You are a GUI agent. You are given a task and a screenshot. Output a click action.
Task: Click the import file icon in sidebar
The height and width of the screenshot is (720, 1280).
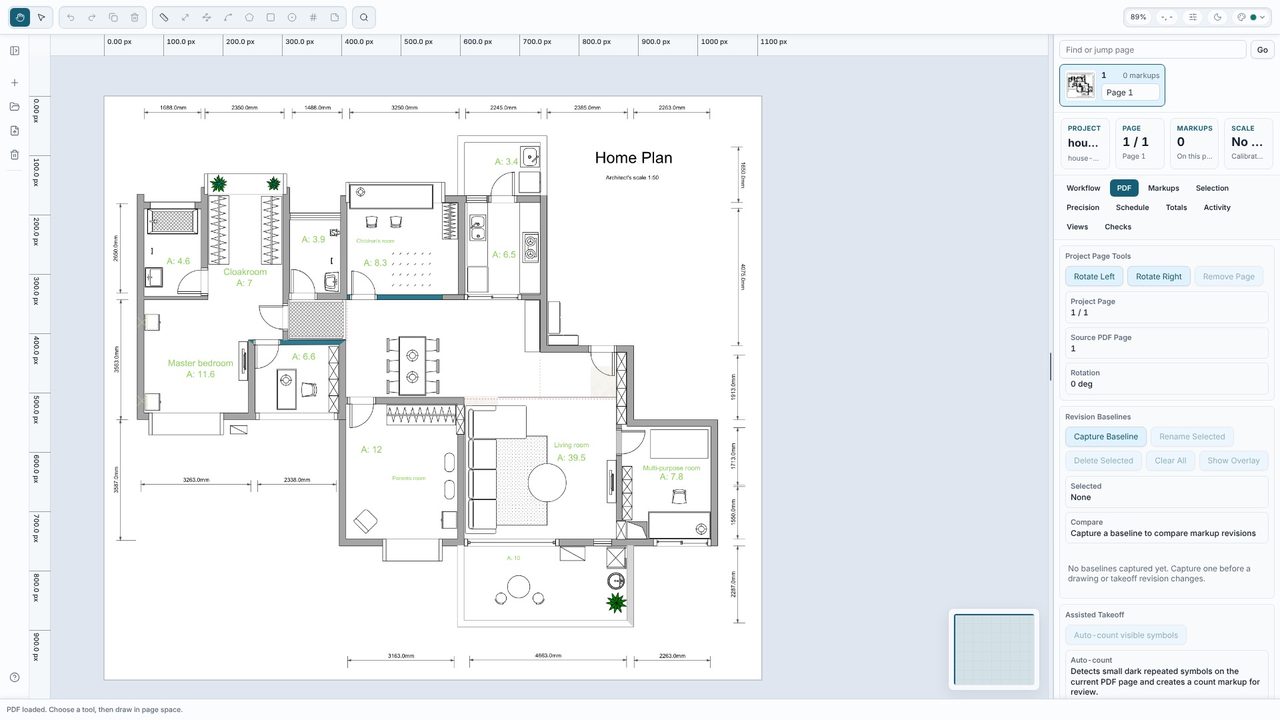pyautogui.click(x=15, y=131)
